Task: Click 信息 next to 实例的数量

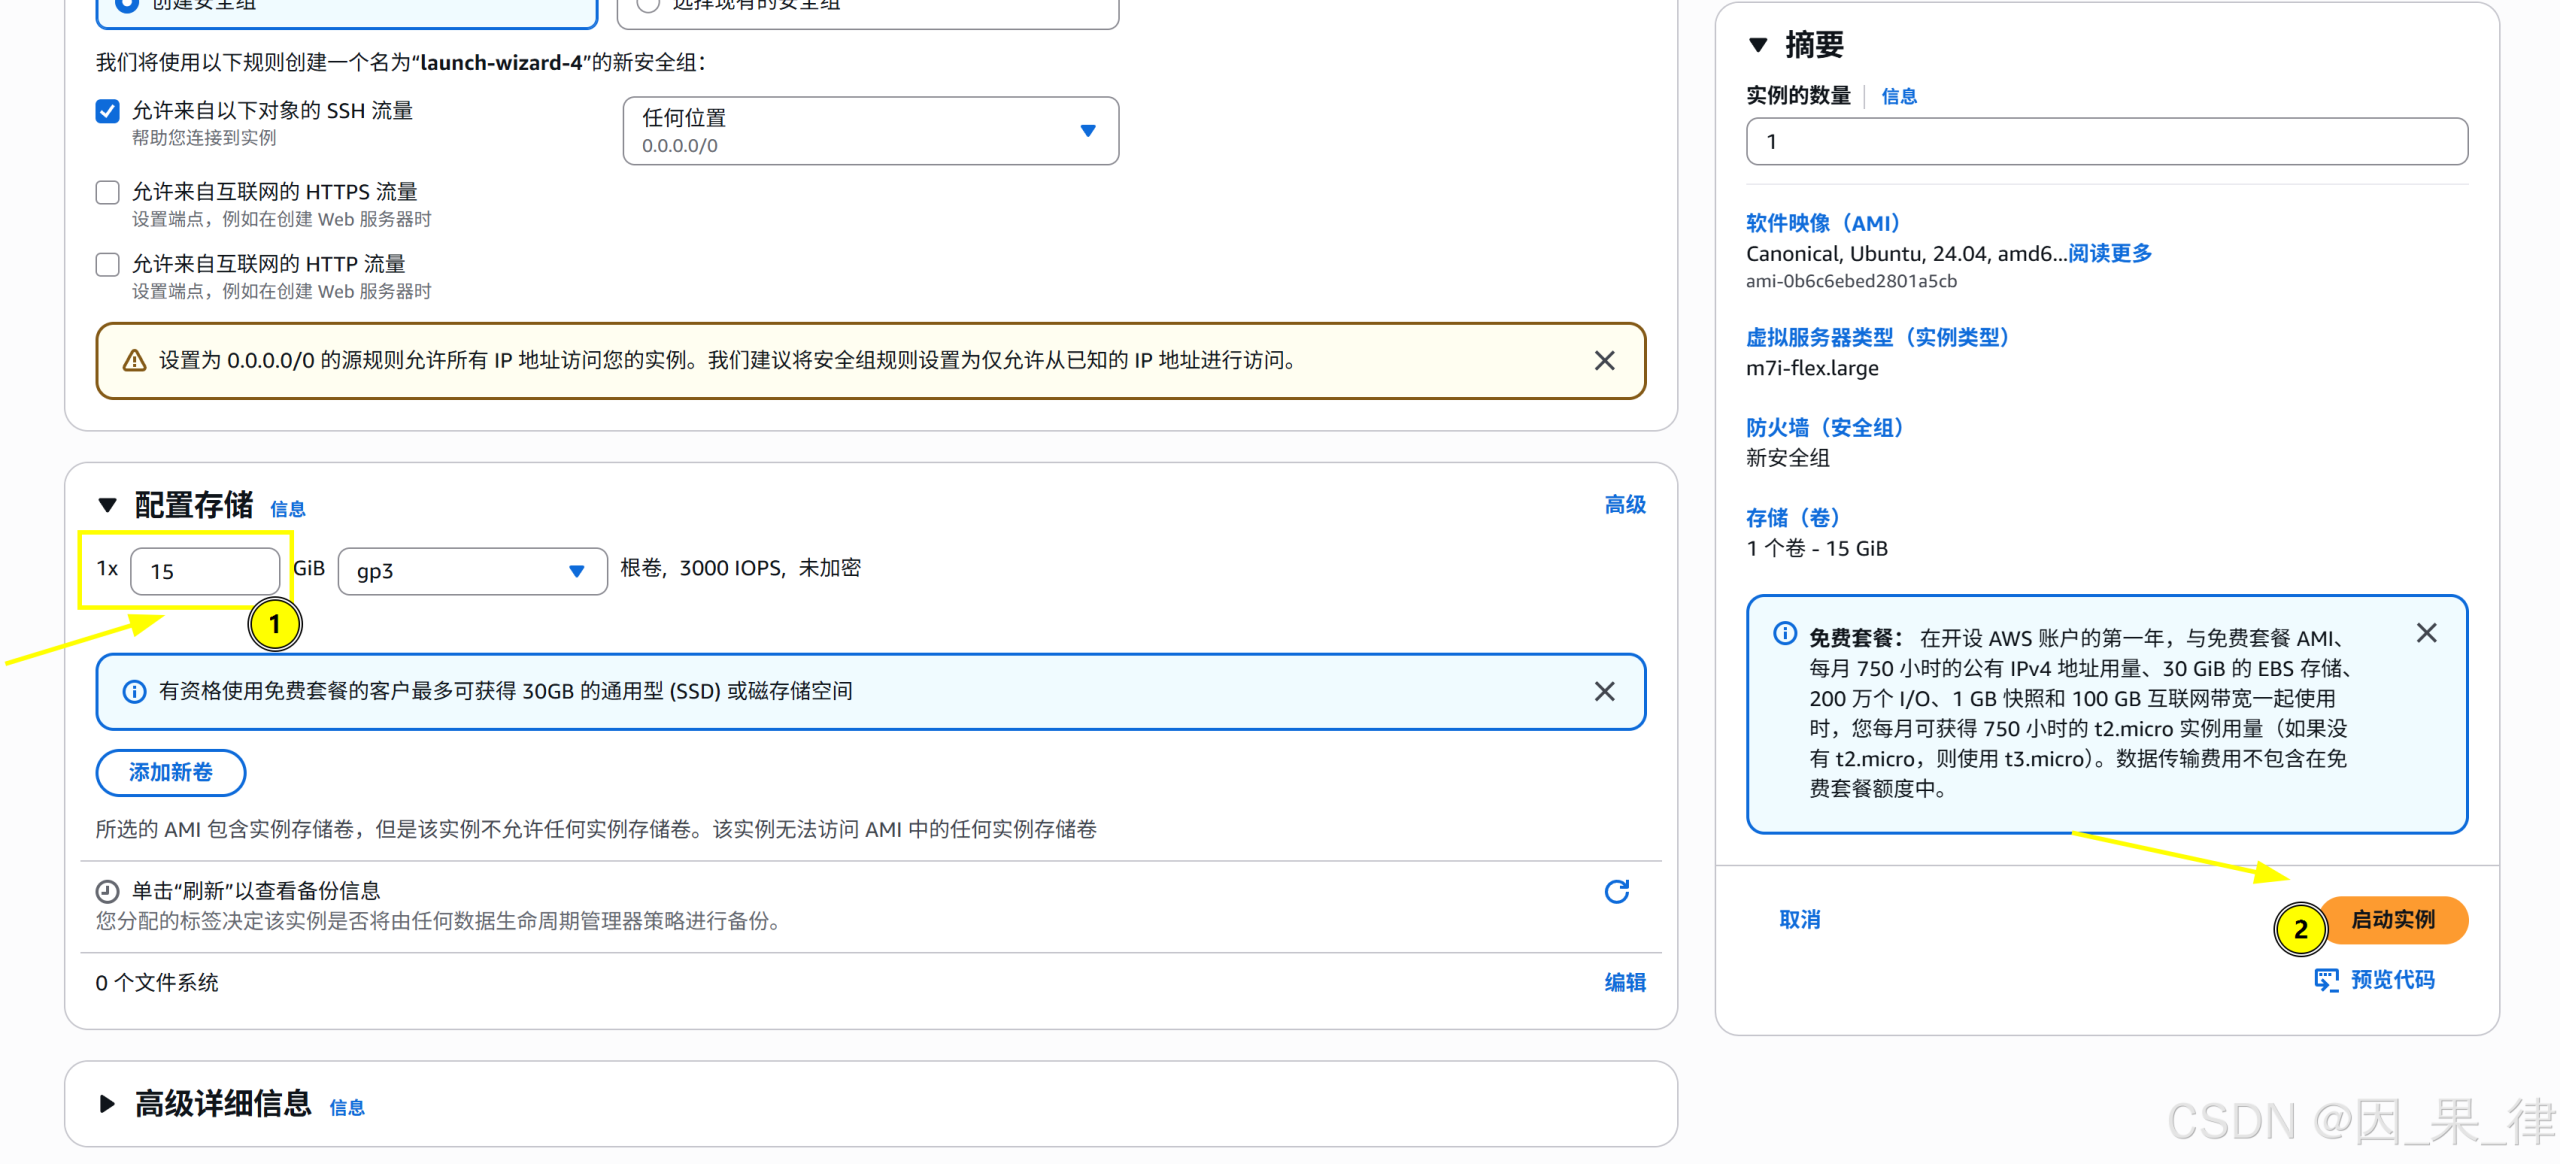Action: tap(1898, 96)
